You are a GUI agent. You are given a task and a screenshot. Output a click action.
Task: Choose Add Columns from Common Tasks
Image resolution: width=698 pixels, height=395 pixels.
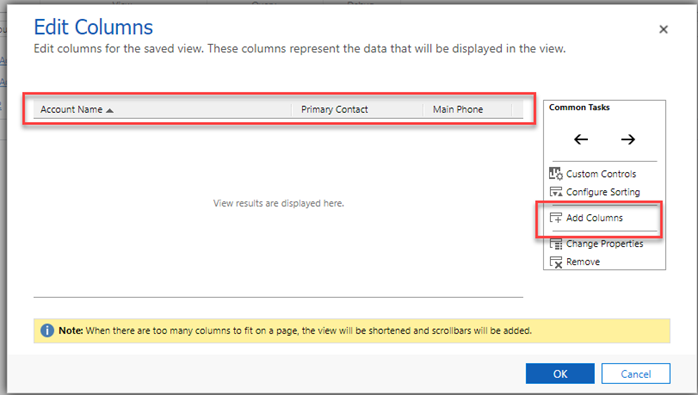594,218
